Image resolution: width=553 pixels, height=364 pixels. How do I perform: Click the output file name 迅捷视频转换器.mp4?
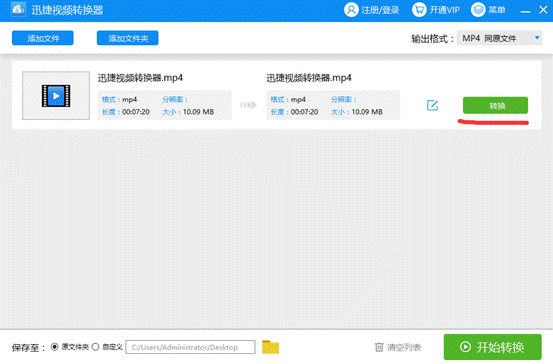[309, 78]
